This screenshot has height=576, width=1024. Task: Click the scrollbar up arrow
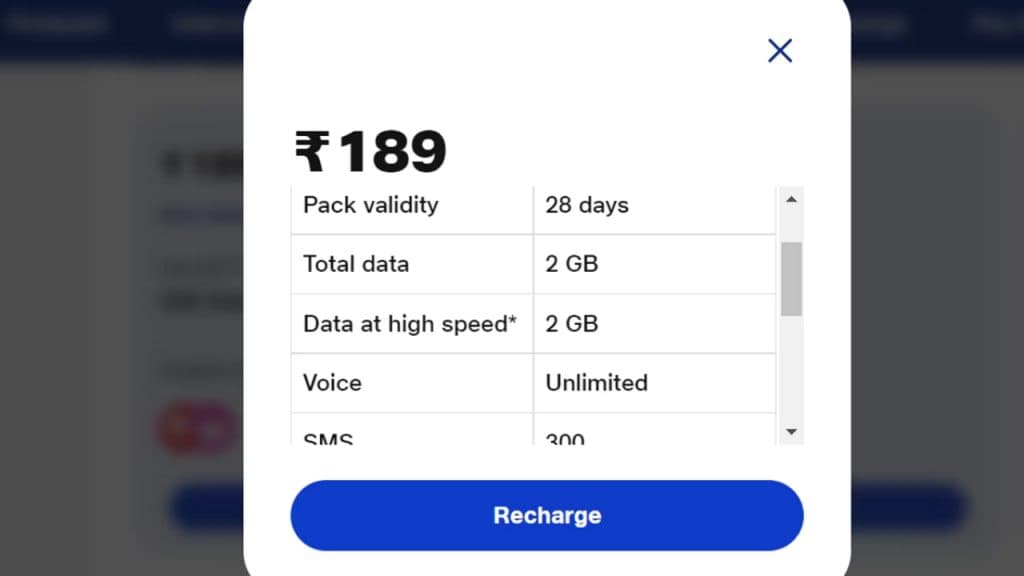pos(791,199)
